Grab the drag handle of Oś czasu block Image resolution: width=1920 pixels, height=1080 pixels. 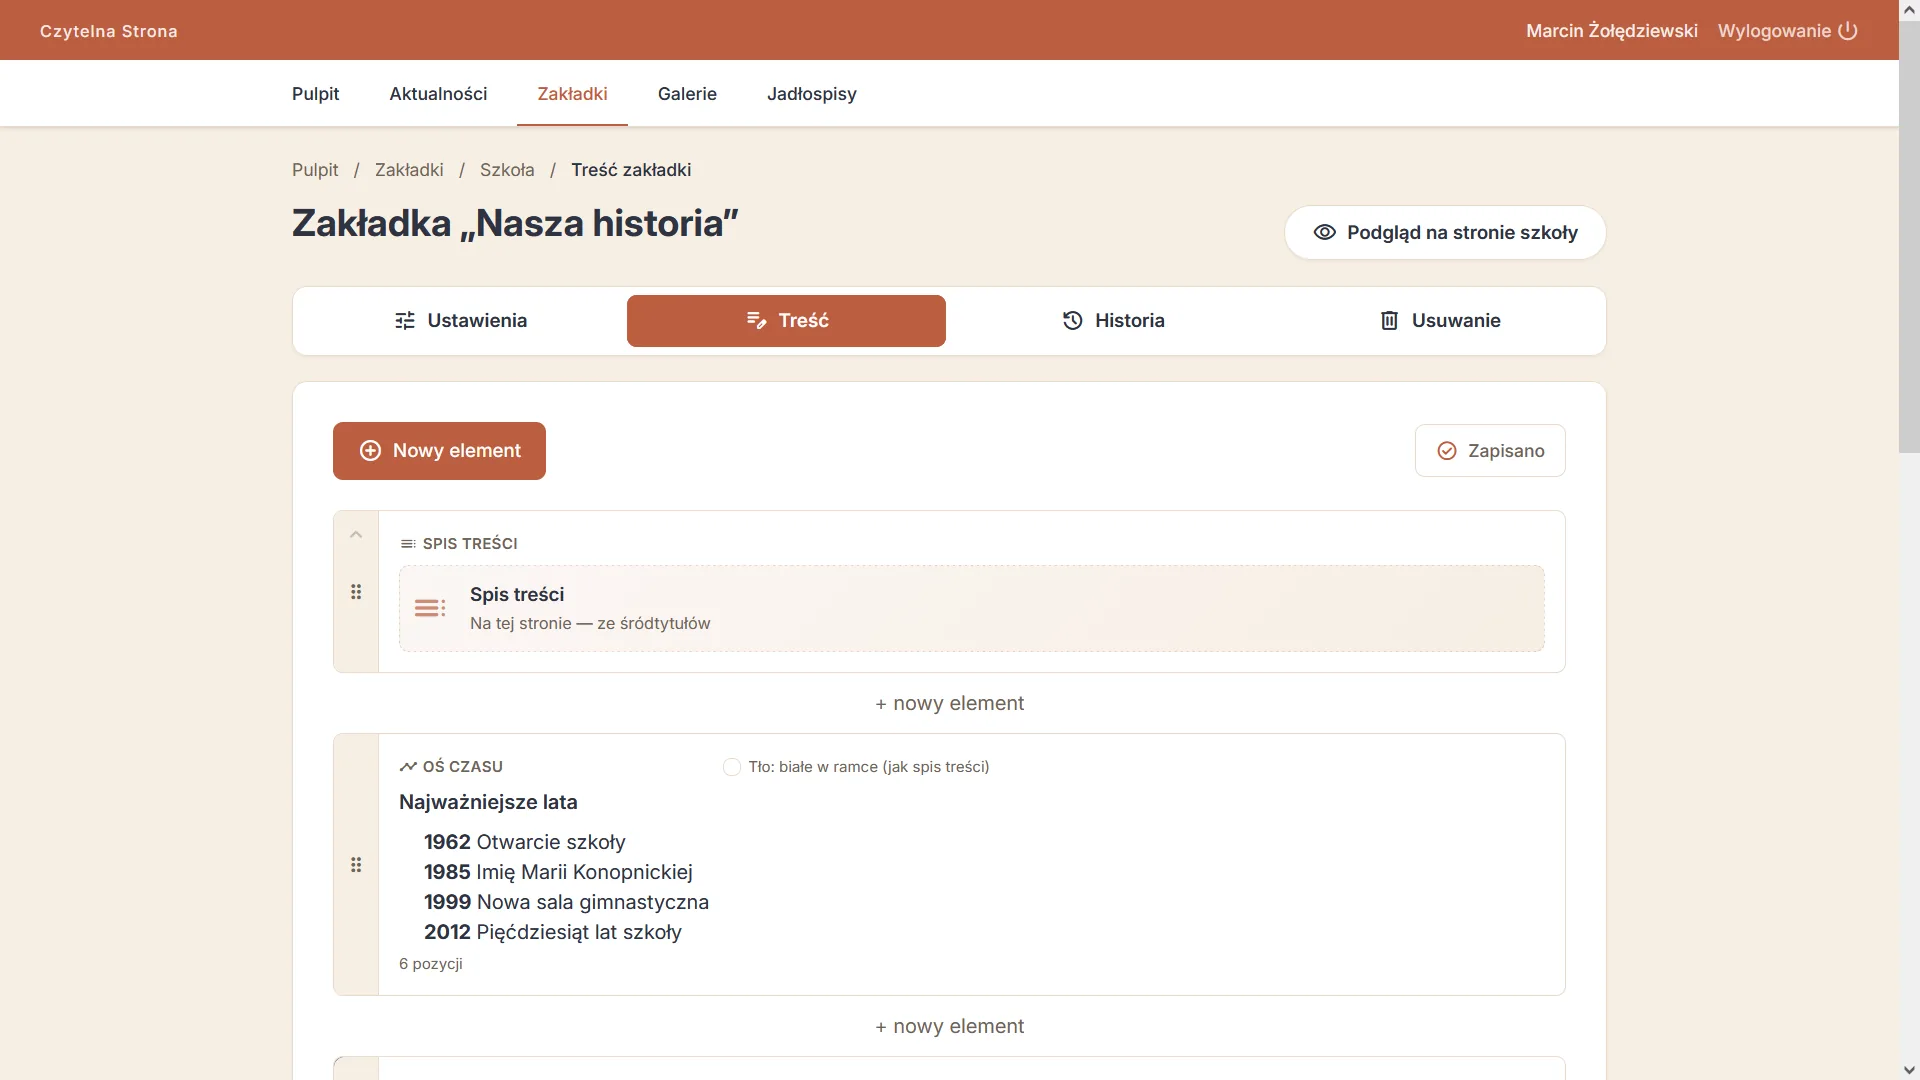[x=356, y=865]
